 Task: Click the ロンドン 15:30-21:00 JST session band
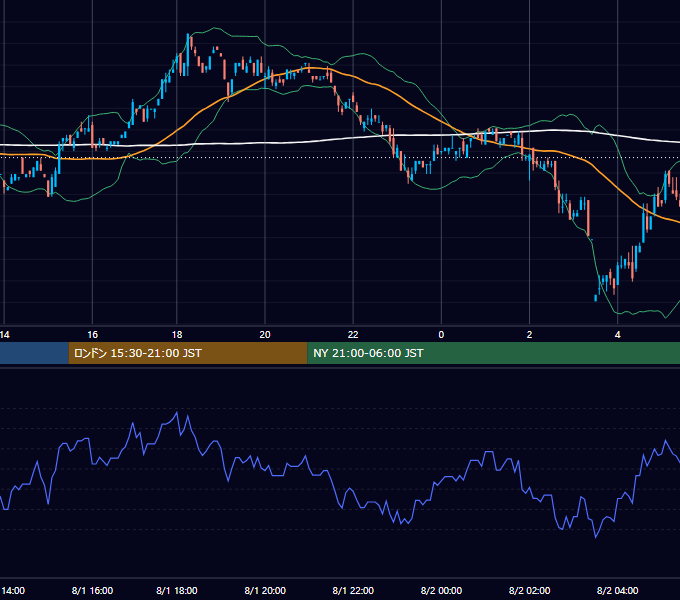tap(188, 353)
